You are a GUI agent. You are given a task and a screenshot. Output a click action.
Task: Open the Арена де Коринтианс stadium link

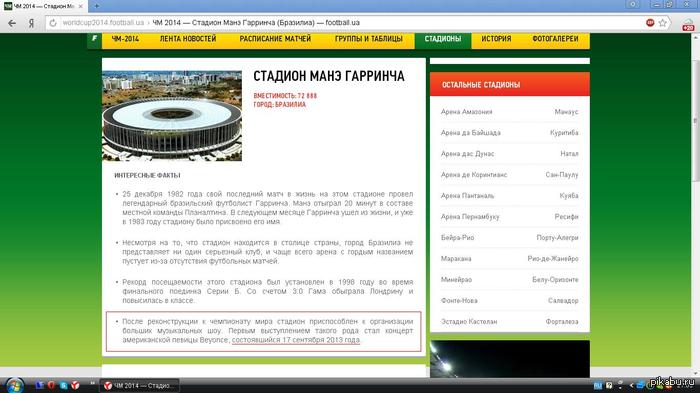(x=474, y=175)
